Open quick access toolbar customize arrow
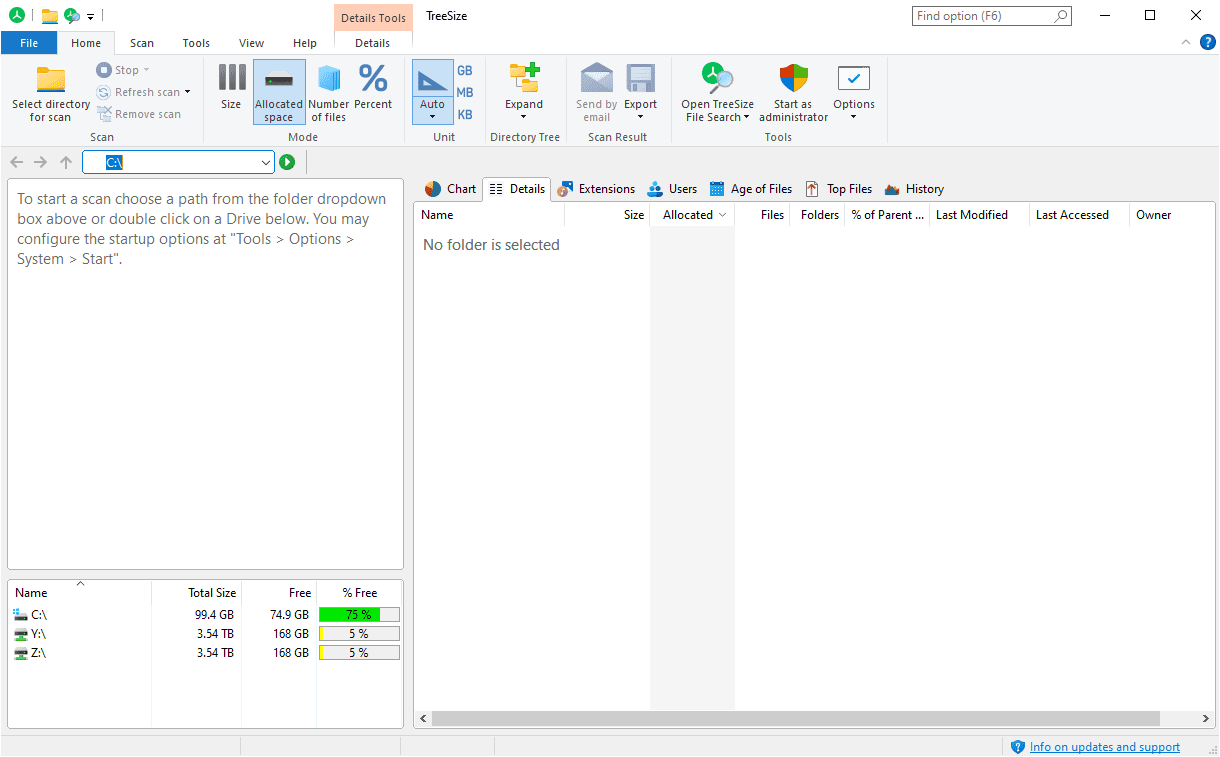The image size is (1220, 757). (x=90, y=16)
